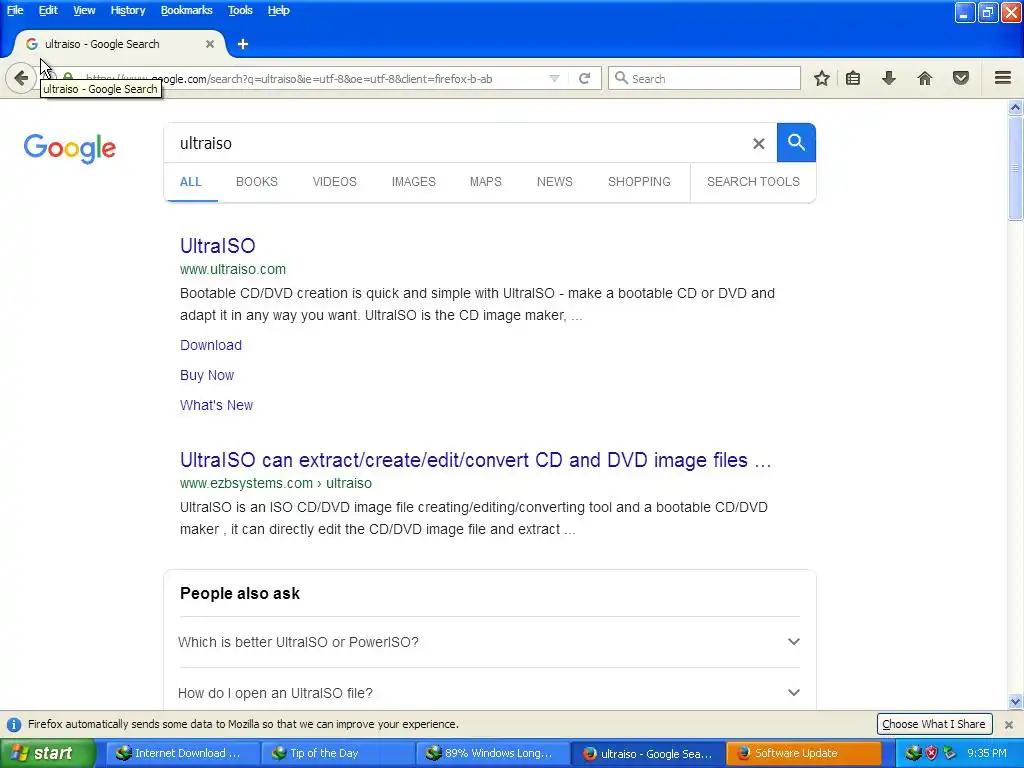Dismiss the Firefox data notification bar

(x=1008, y=724)
